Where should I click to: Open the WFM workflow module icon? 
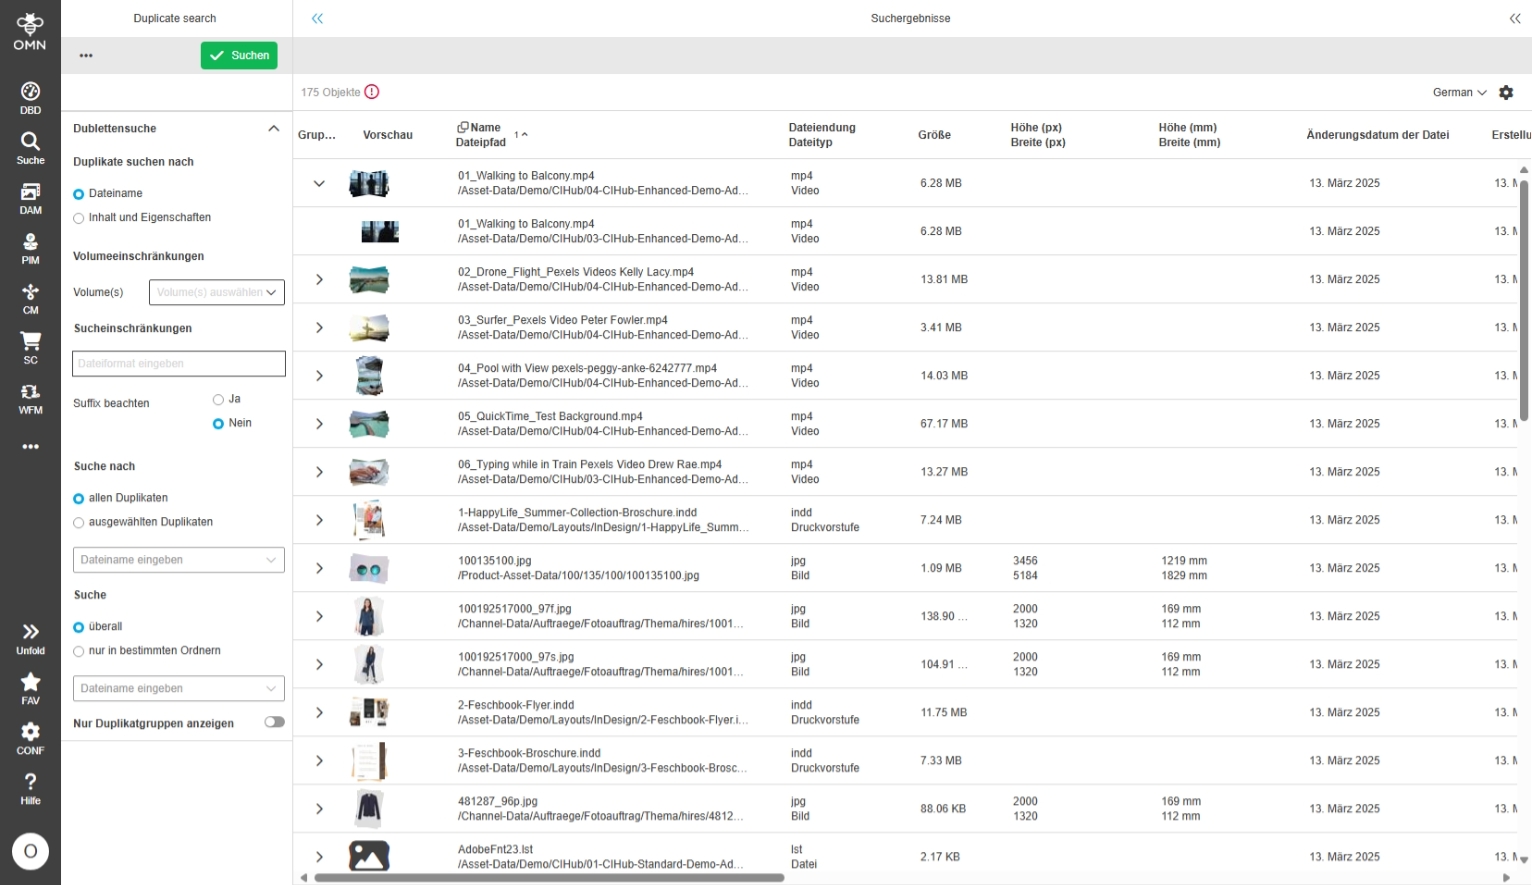pos(30,398)
